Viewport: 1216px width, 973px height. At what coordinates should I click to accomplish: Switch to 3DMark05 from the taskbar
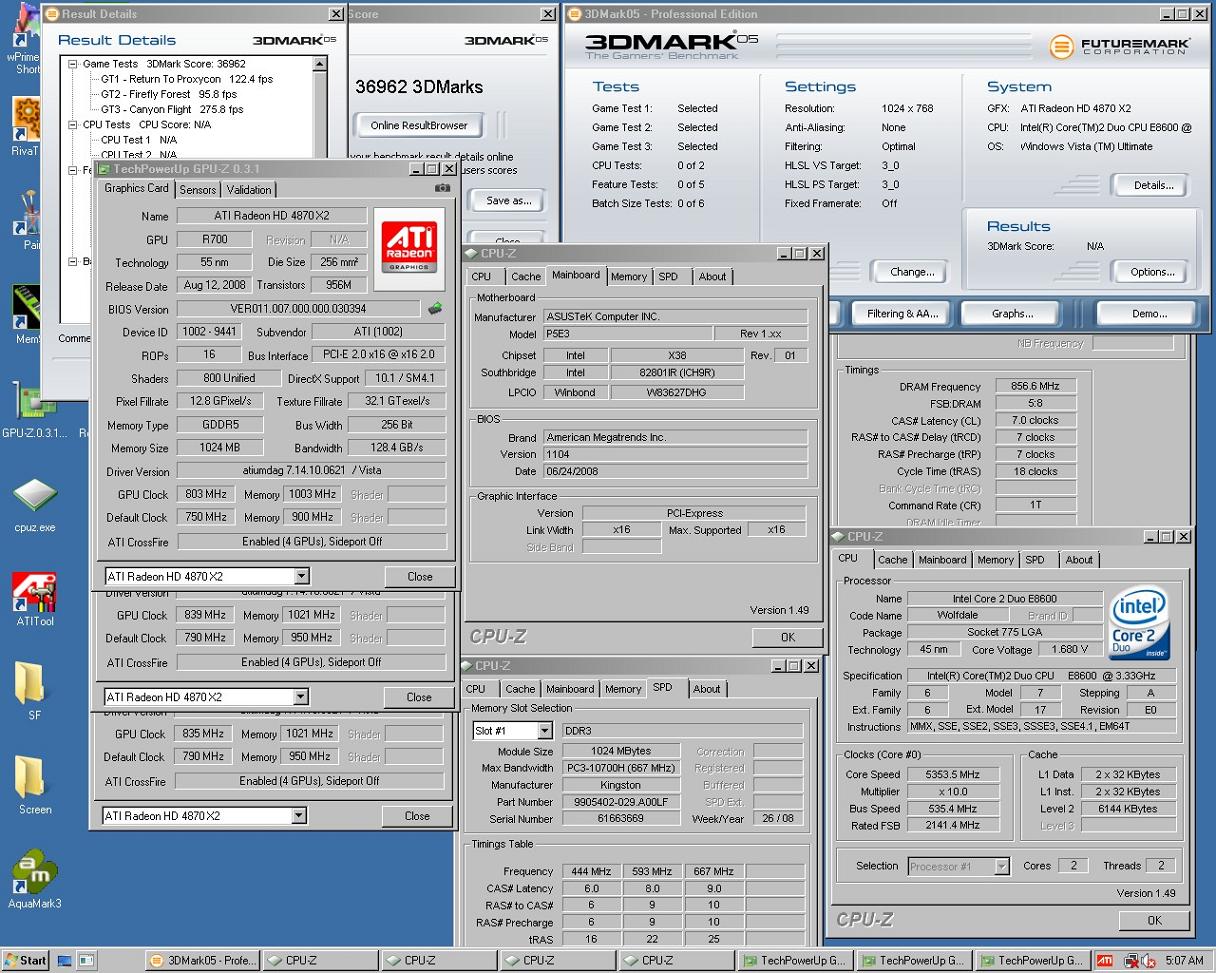point(202,960)
